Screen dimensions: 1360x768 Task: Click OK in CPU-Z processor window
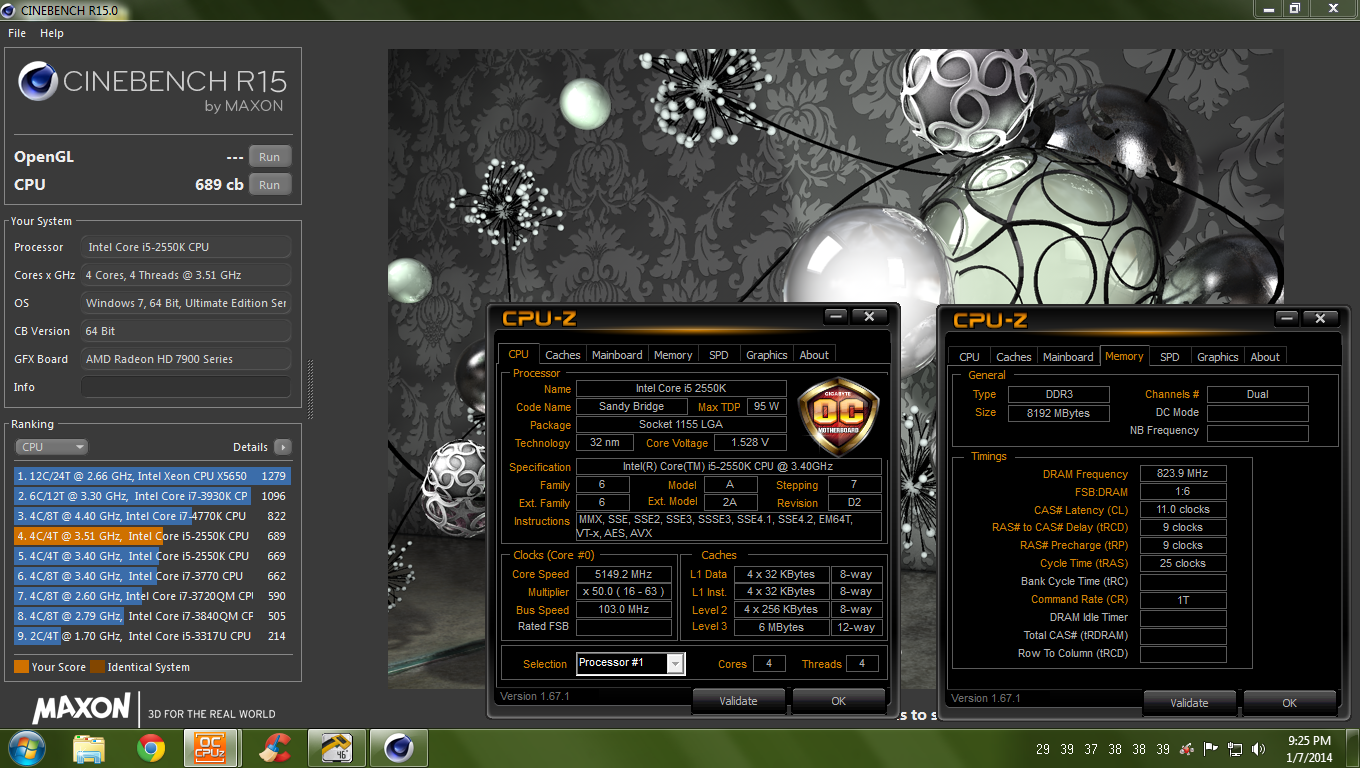pos(838,701)
